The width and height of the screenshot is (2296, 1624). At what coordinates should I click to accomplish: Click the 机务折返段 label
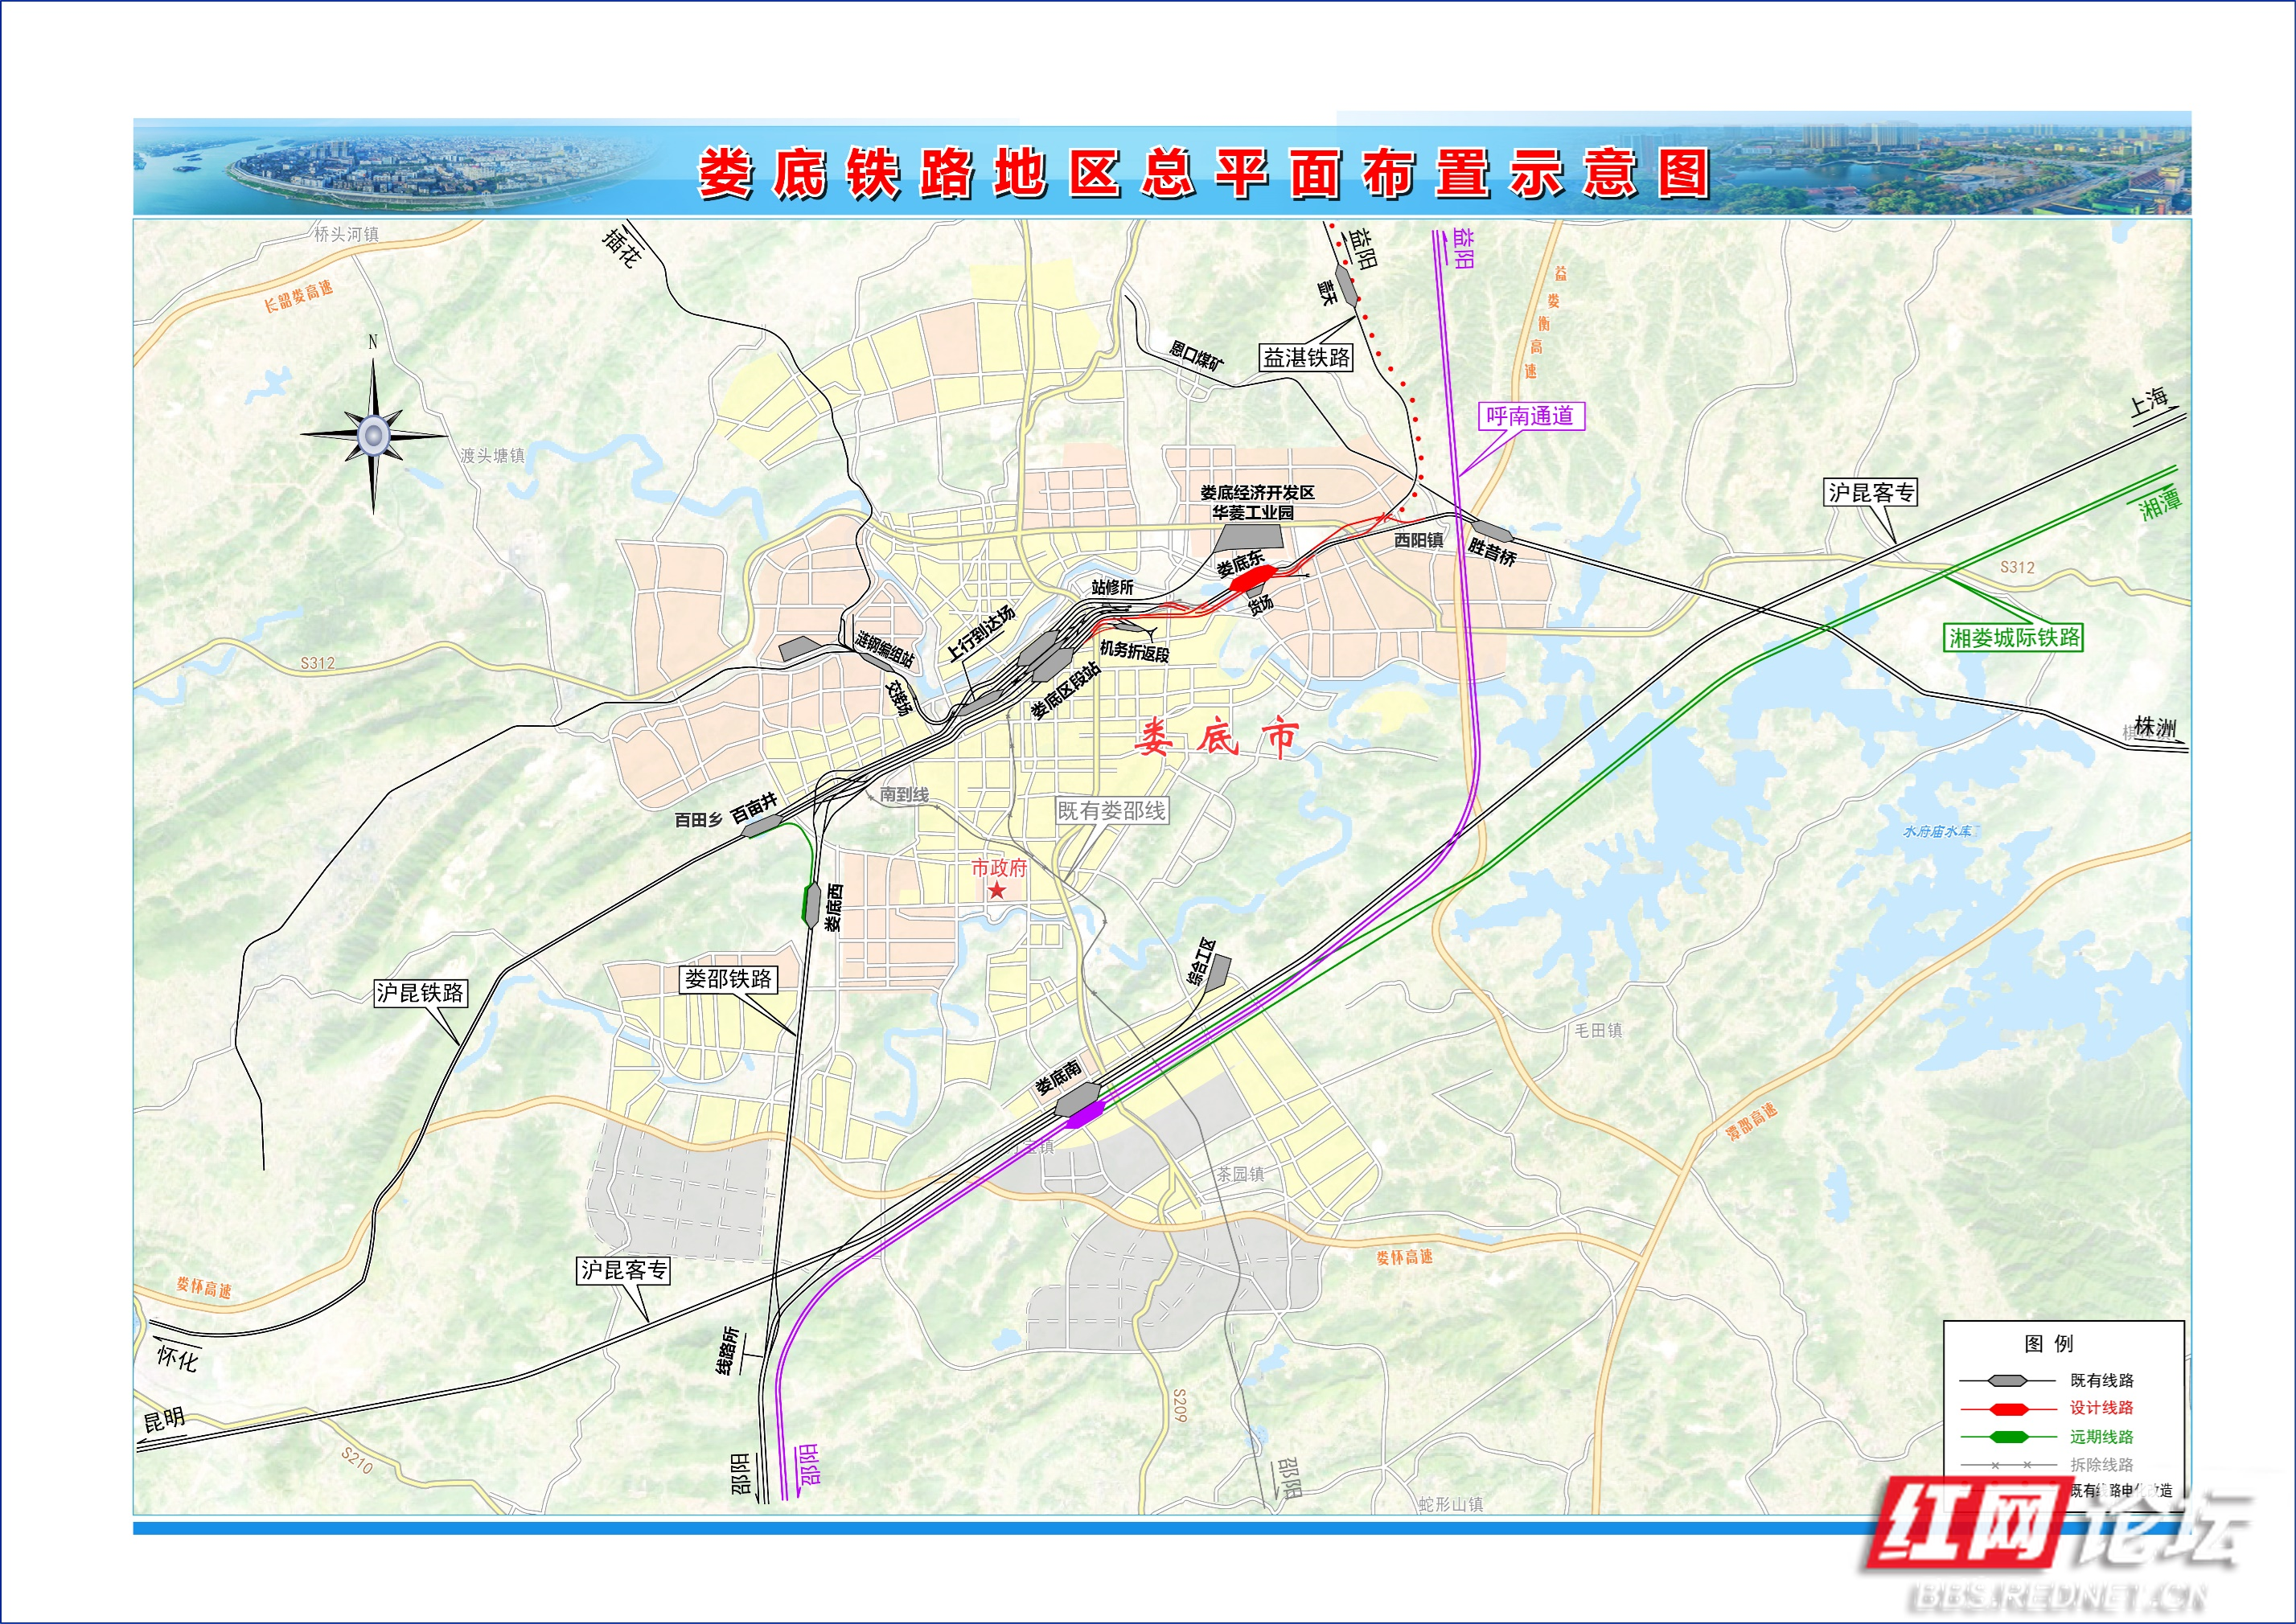[x=1134, y=652]
